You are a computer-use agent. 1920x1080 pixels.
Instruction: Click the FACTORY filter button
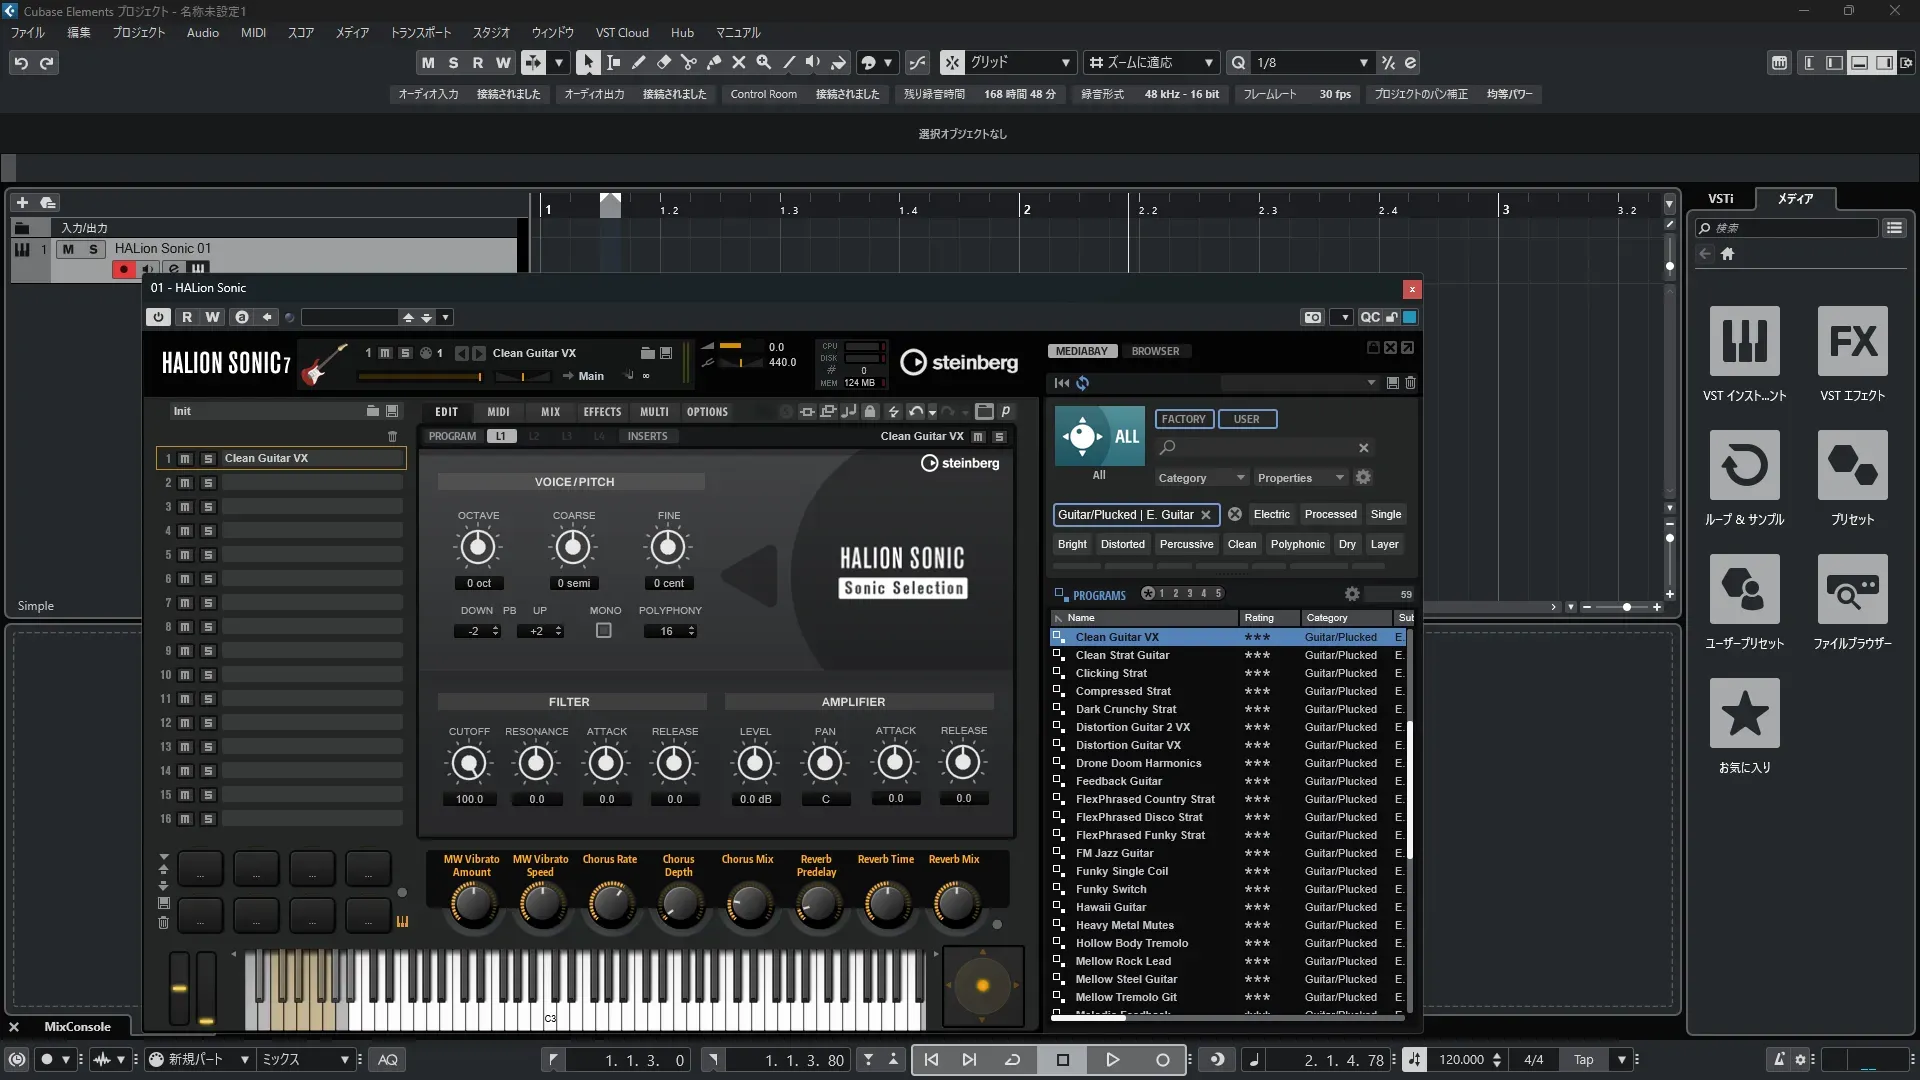(x=1183, y=419)
